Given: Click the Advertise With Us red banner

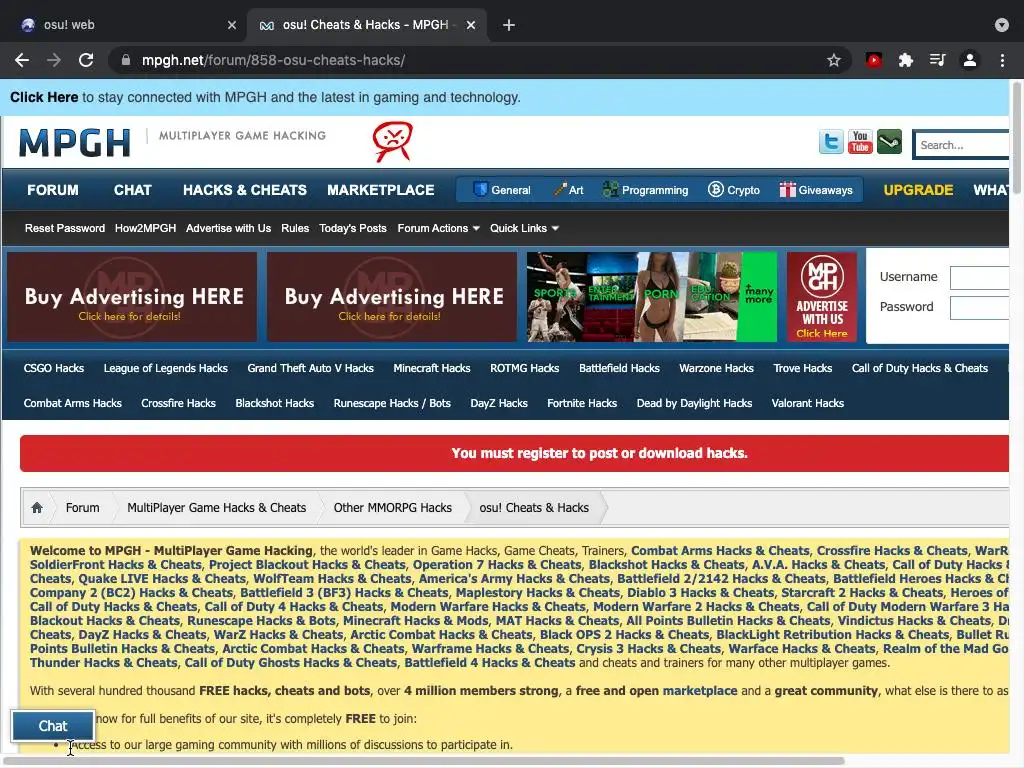Looking at the screenshot, I should tap(822, 296).
